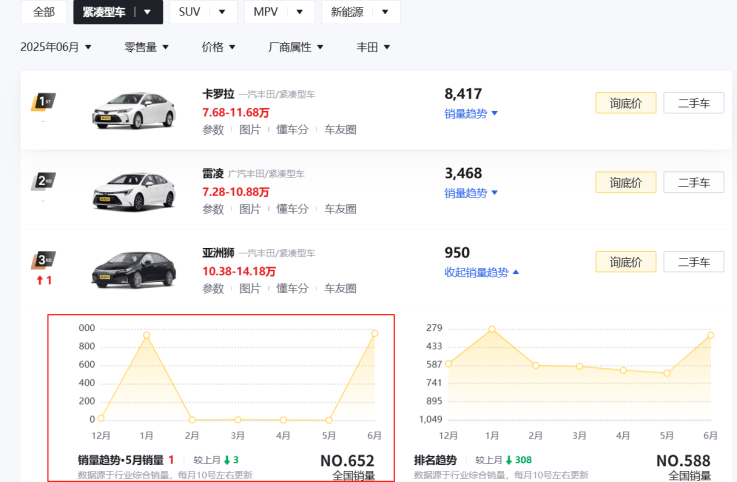Click 二手车 button for 卡罗拉
737x482 pixels.
coord(694,103)
